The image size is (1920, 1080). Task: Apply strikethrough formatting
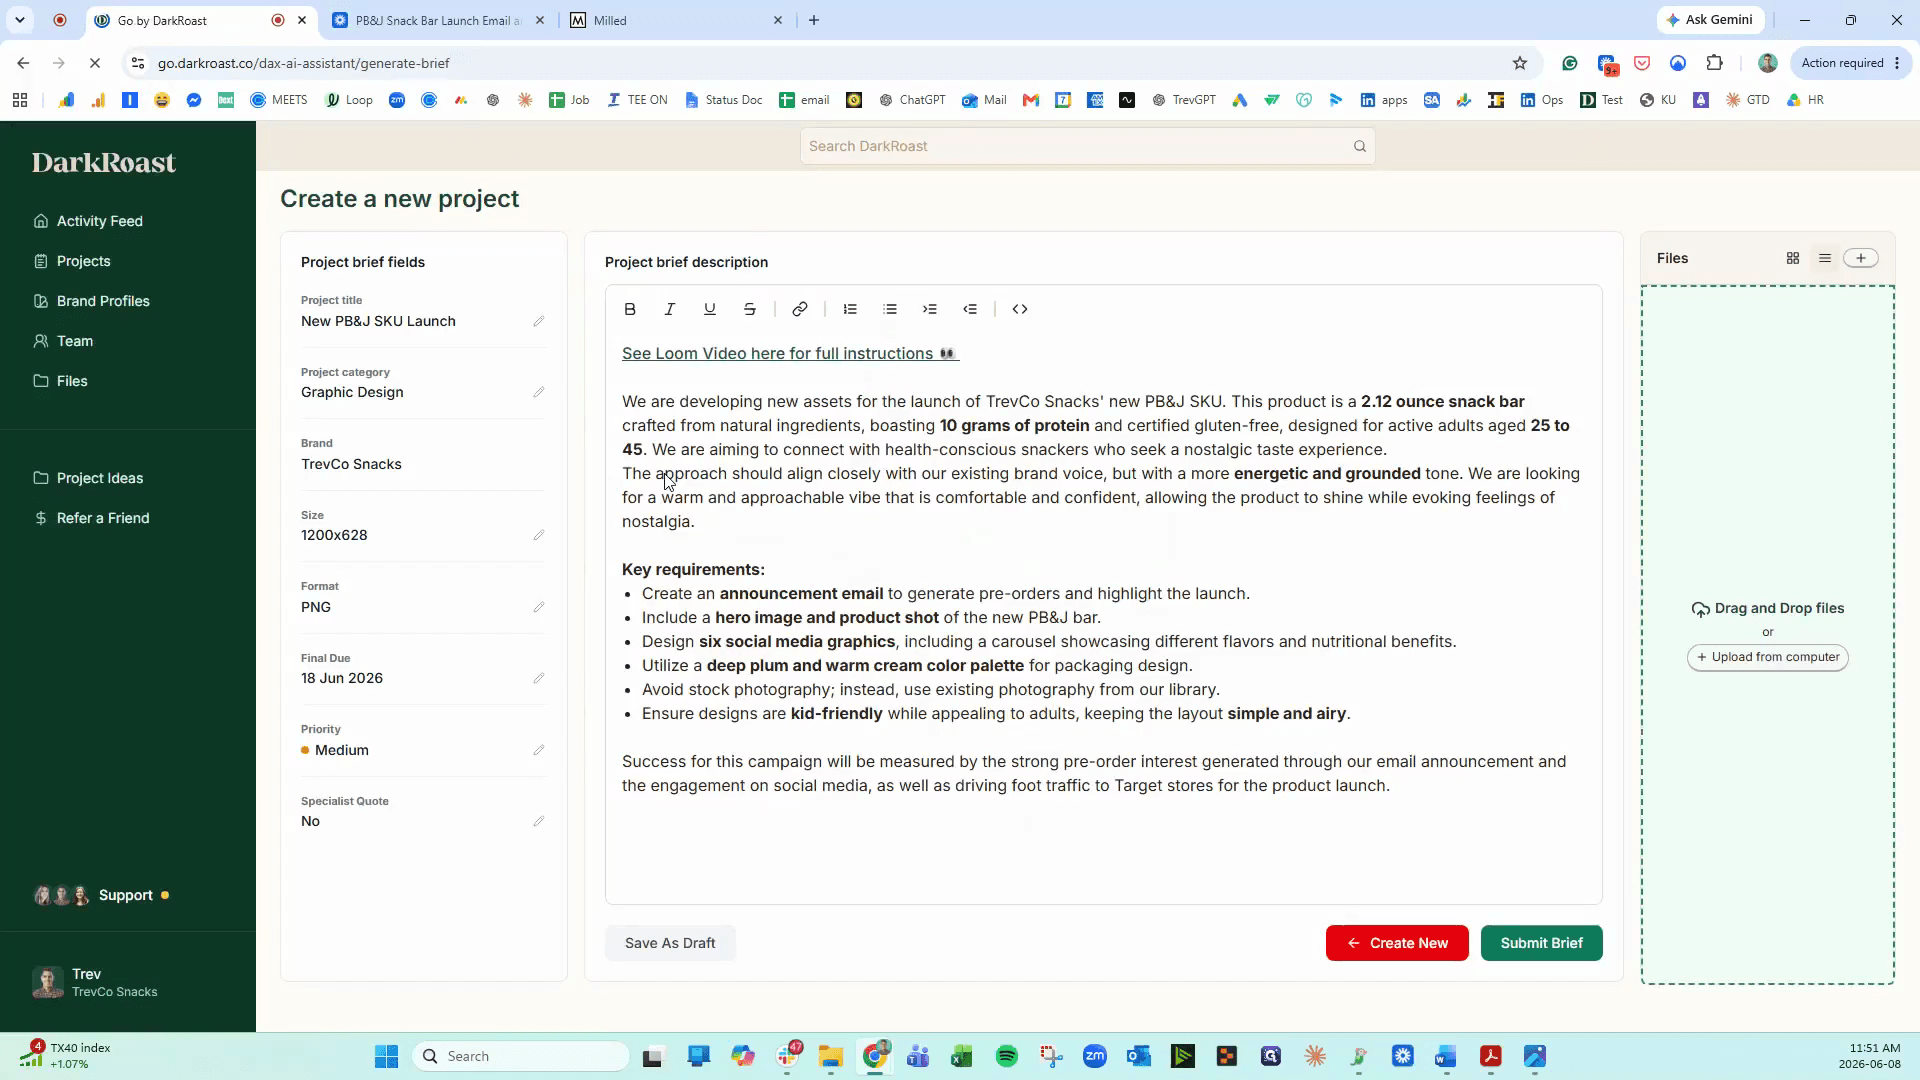[x=750, y=309]
